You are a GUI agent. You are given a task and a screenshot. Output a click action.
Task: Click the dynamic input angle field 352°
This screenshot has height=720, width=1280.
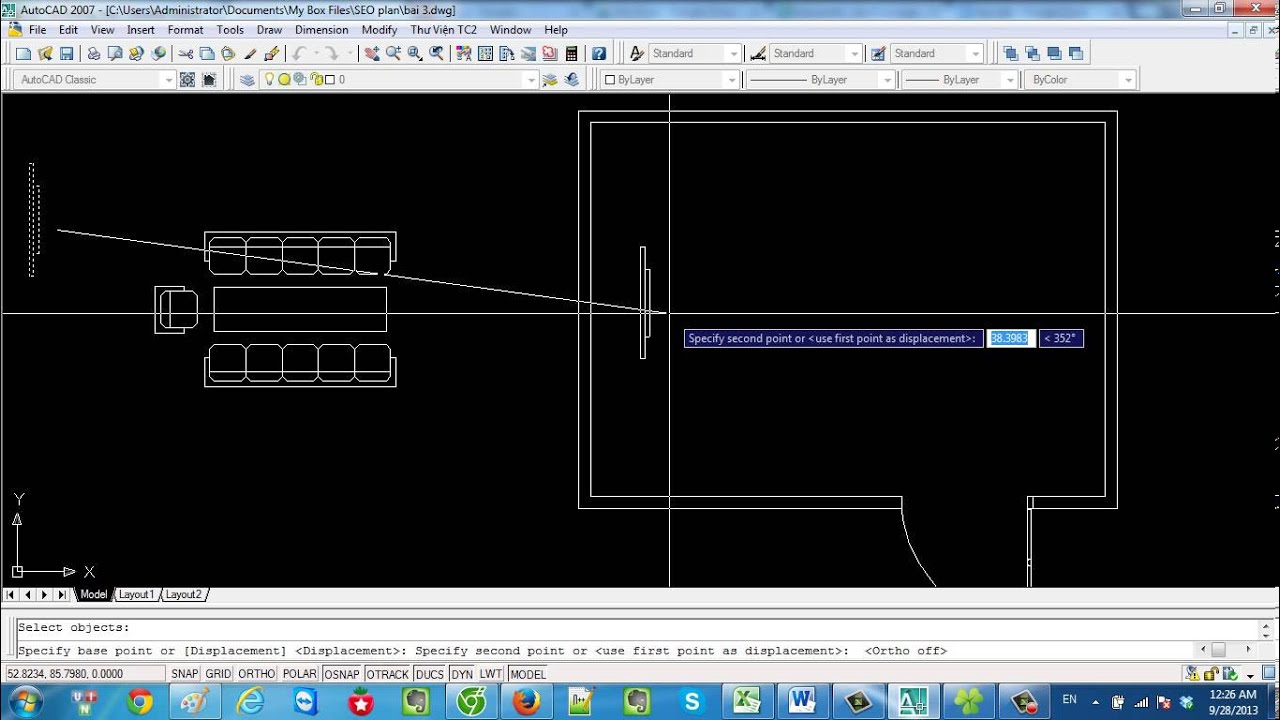click(1061, 338)
